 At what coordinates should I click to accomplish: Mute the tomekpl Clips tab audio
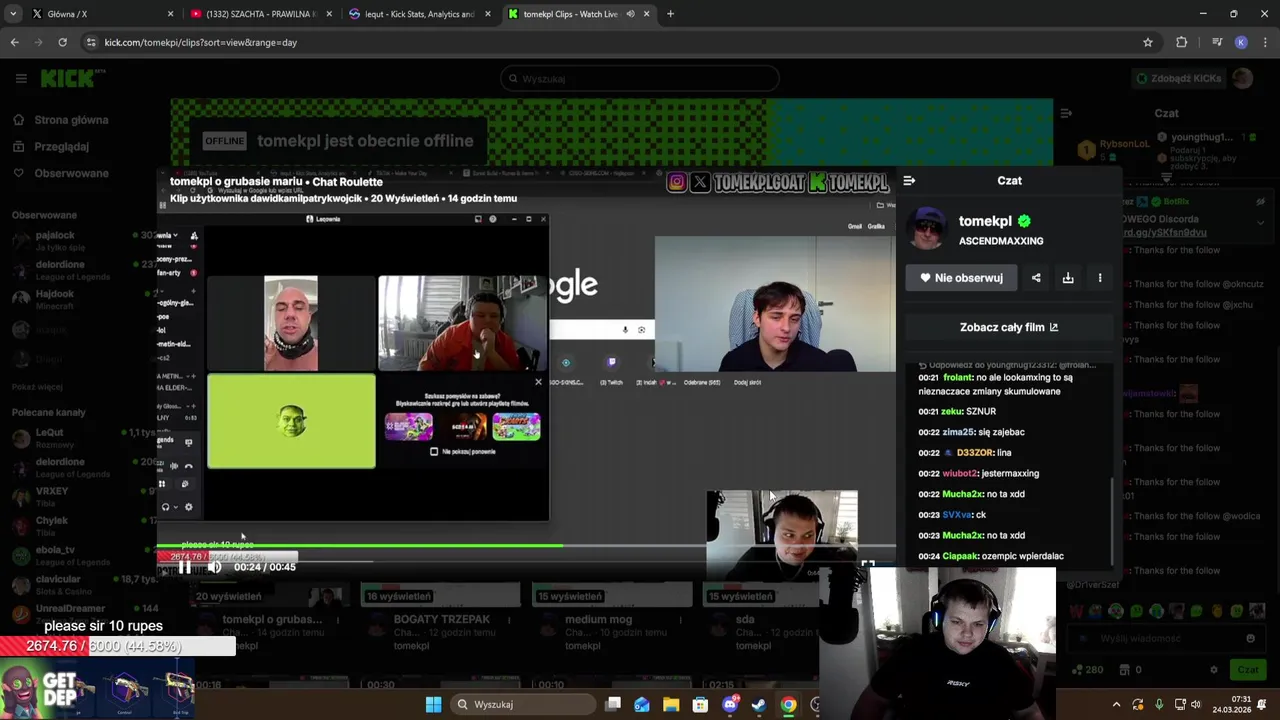point(630,14)
